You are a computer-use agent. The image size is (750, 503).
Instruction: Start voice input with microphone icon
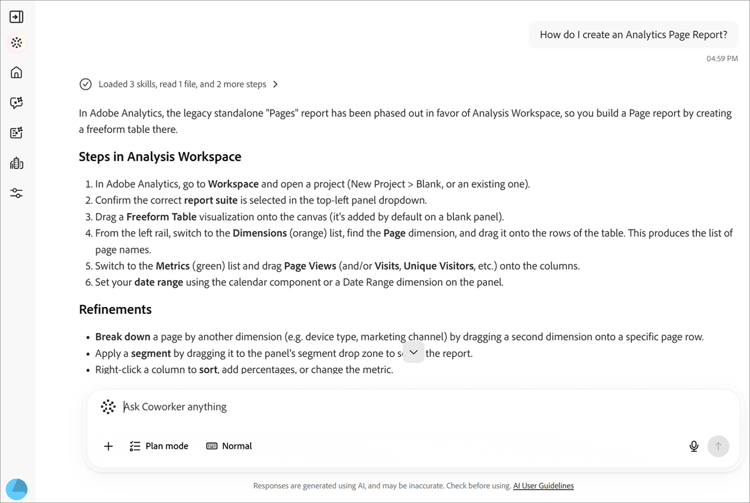tap(694, 446)
